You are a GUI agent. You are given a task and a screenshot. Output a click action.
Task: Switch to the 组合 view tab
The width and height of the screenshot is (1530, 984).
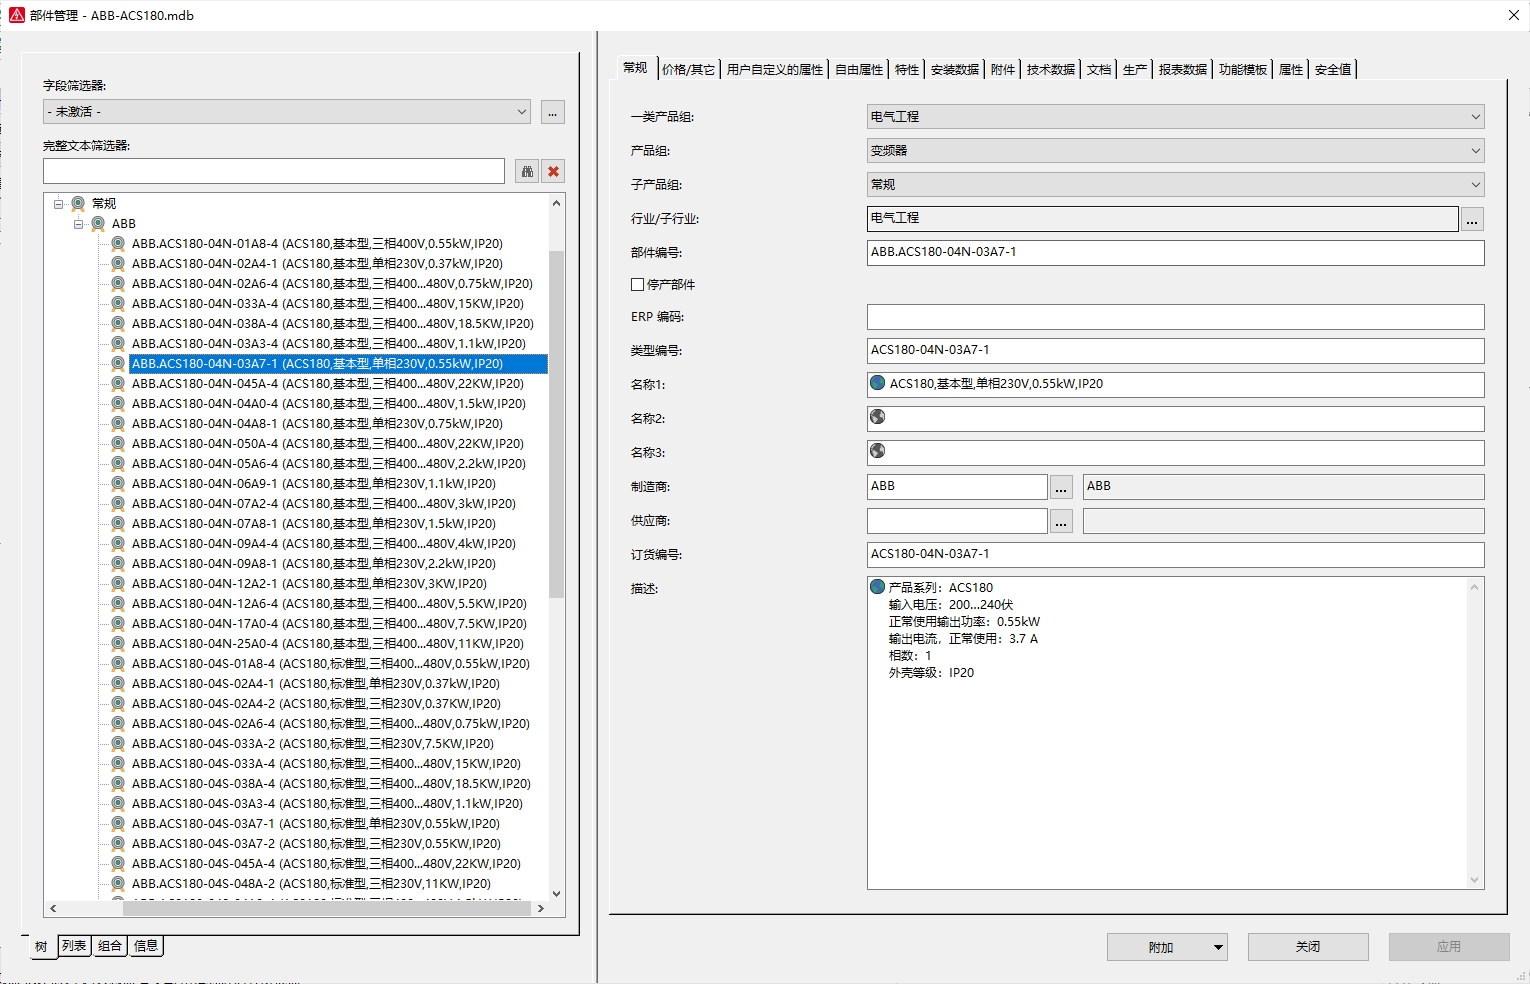click(110, 946)
